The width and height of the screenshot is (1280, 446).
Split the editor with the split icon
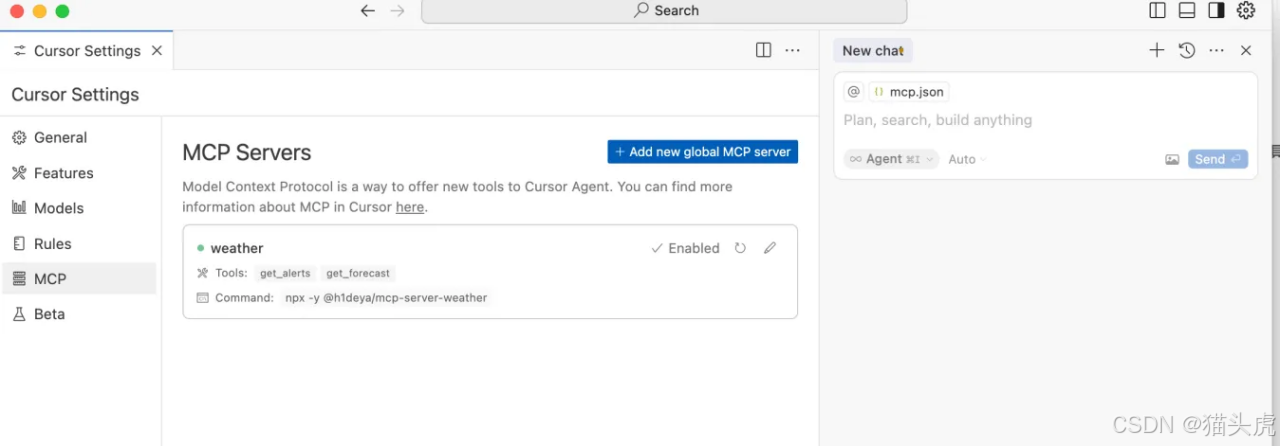coord(764,50)
